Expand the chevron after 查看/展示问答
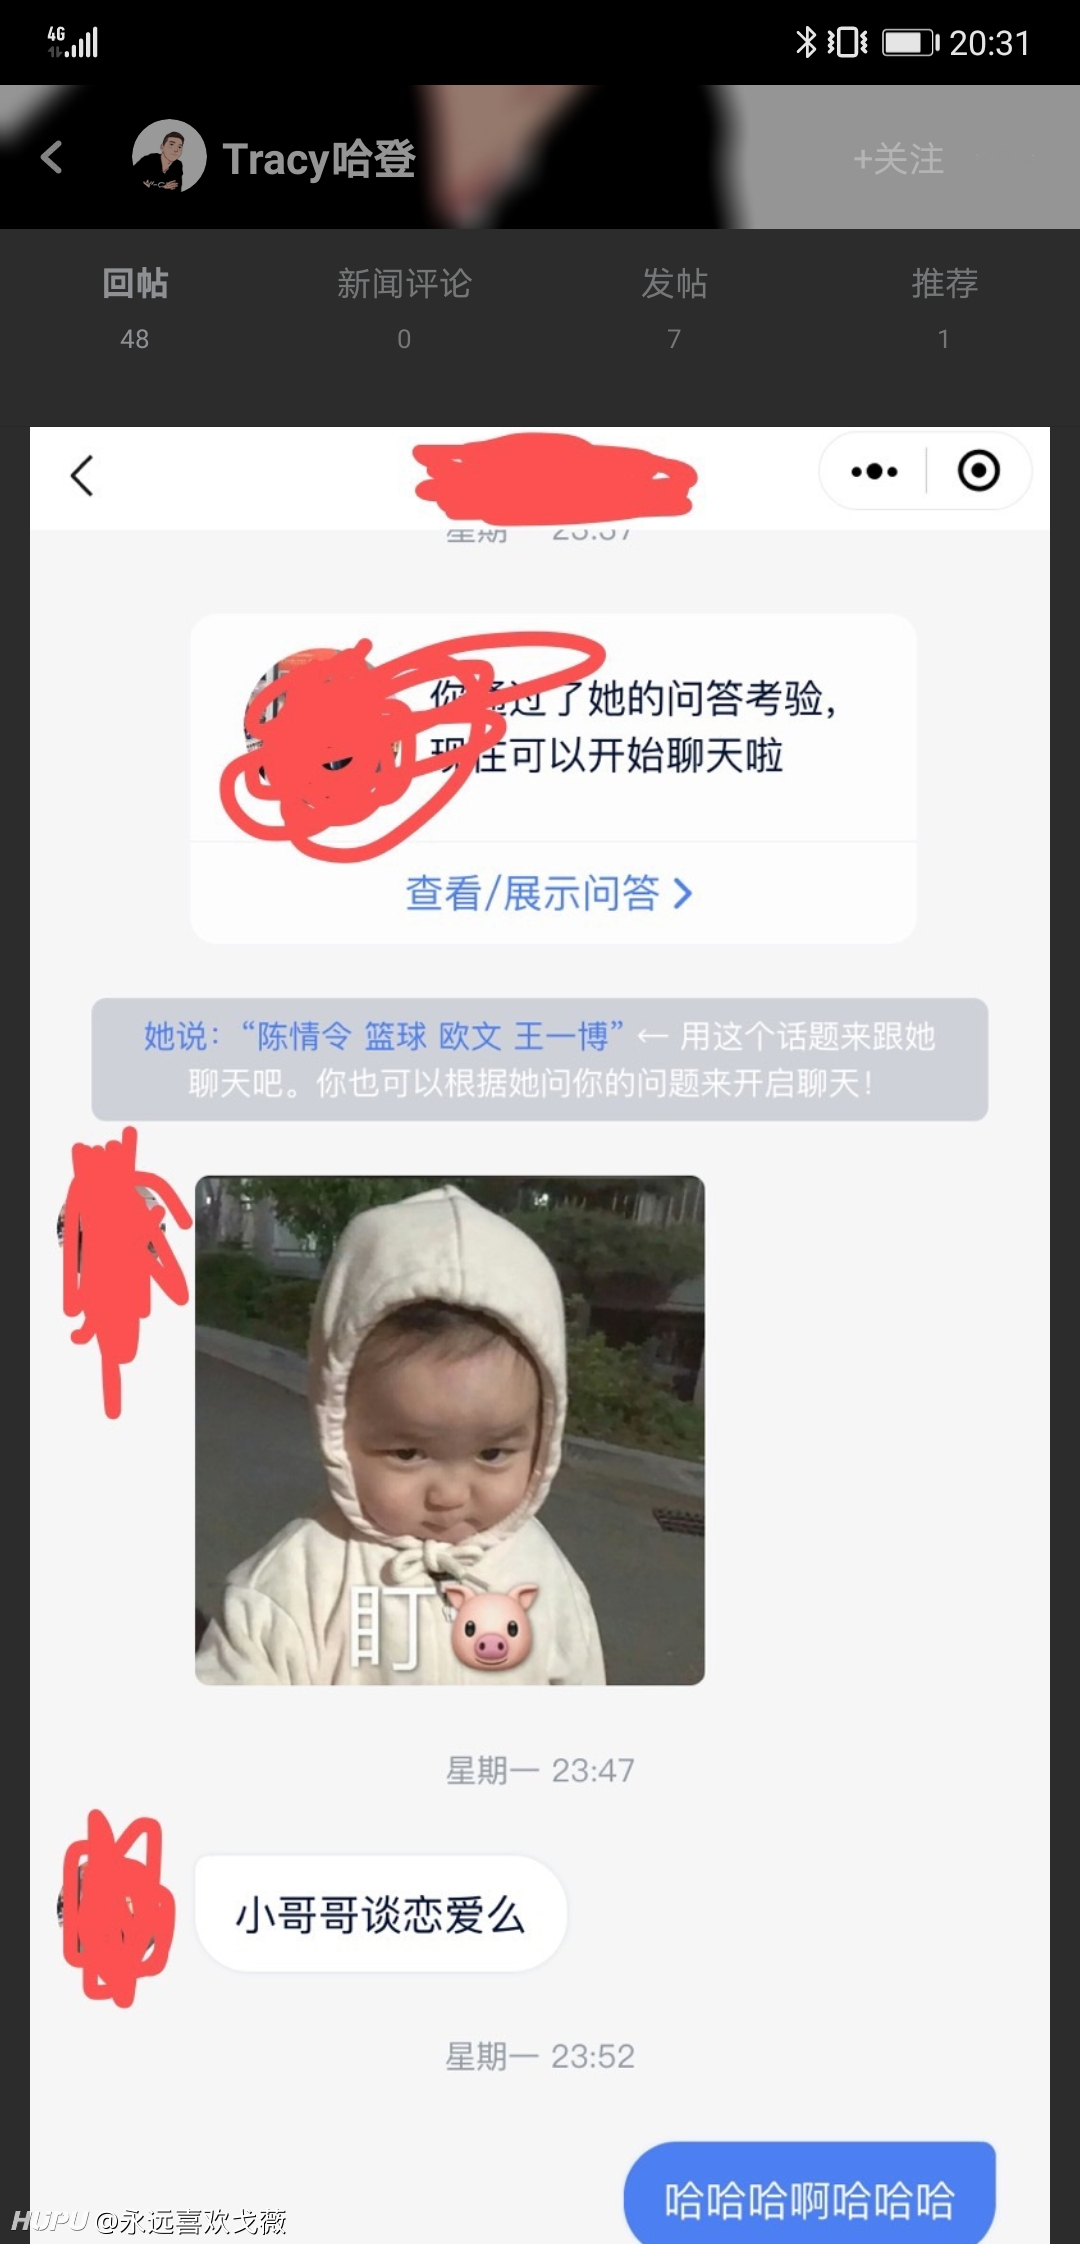 coord(682,893)
